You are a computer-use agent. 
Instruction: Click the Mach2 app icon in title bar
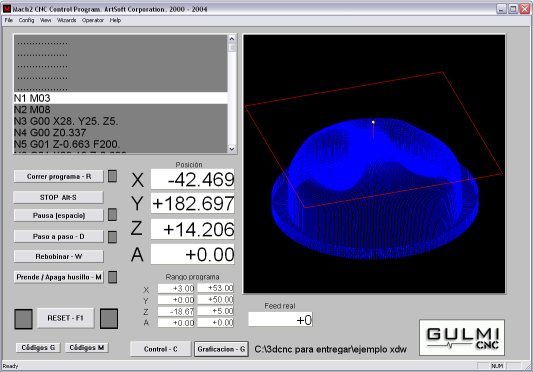click(x=7, y=9)
